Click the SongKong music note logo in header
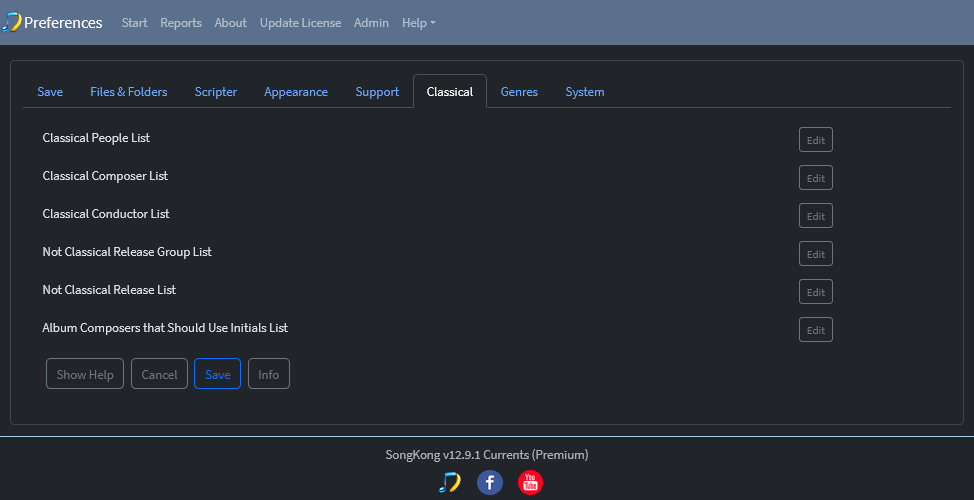 (11, 22)
